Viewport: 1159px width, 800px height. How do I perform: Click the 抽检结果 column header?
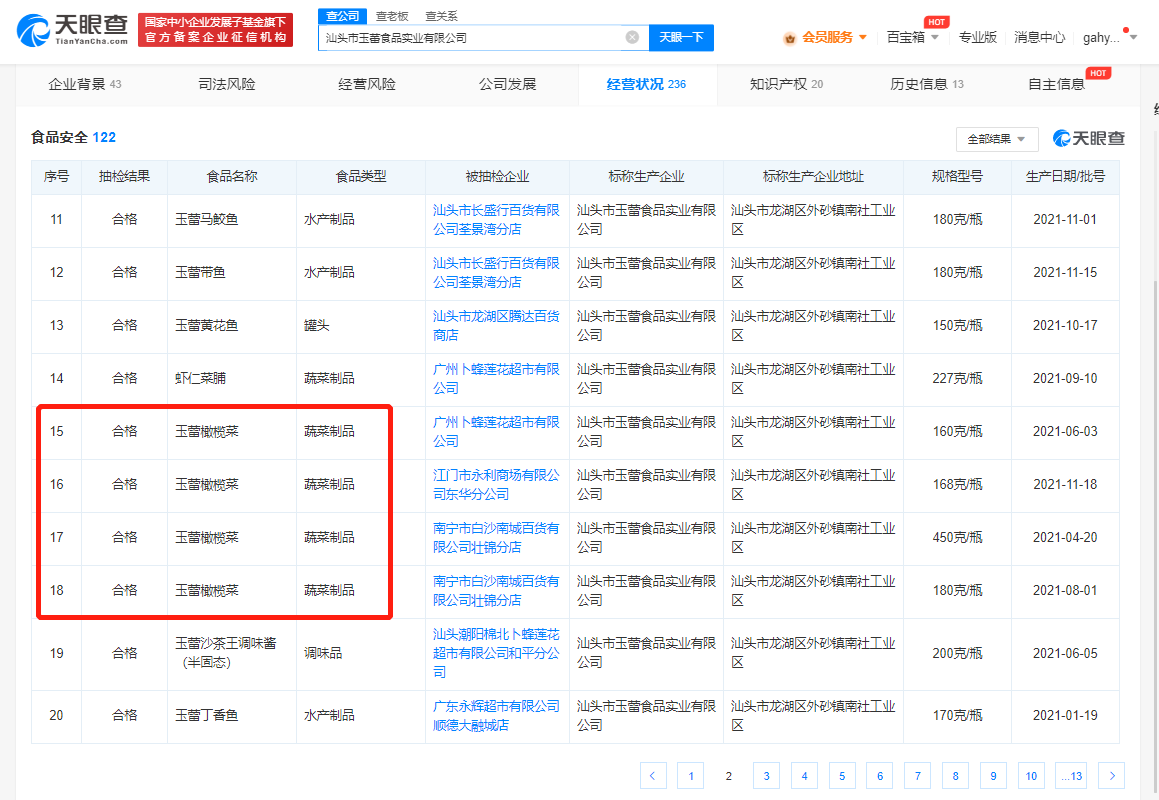coord(124,177)
